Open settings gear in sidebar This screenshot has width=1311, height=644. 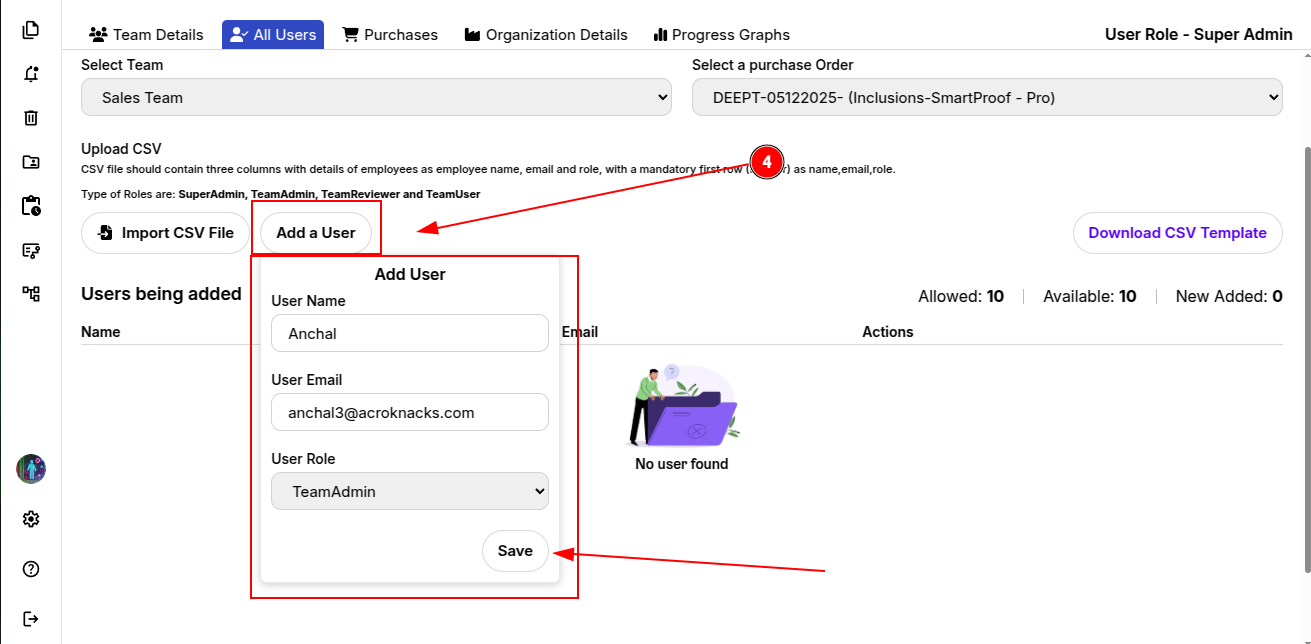(31, 519)
